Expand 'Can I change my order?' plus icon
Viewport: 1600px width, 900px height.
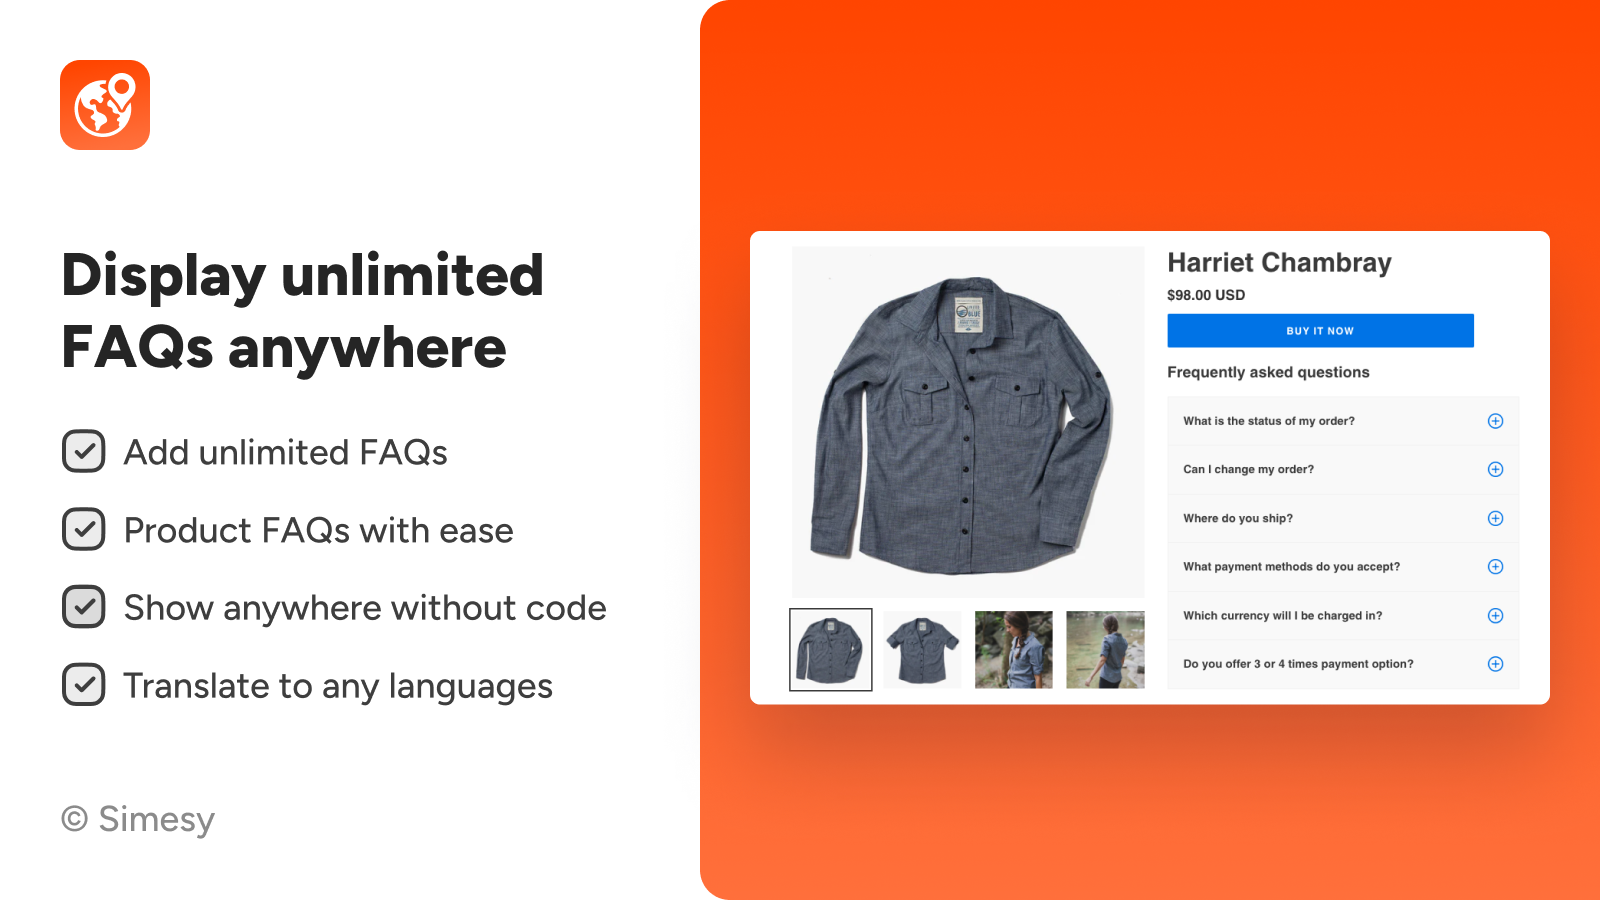coord(1495,469)
